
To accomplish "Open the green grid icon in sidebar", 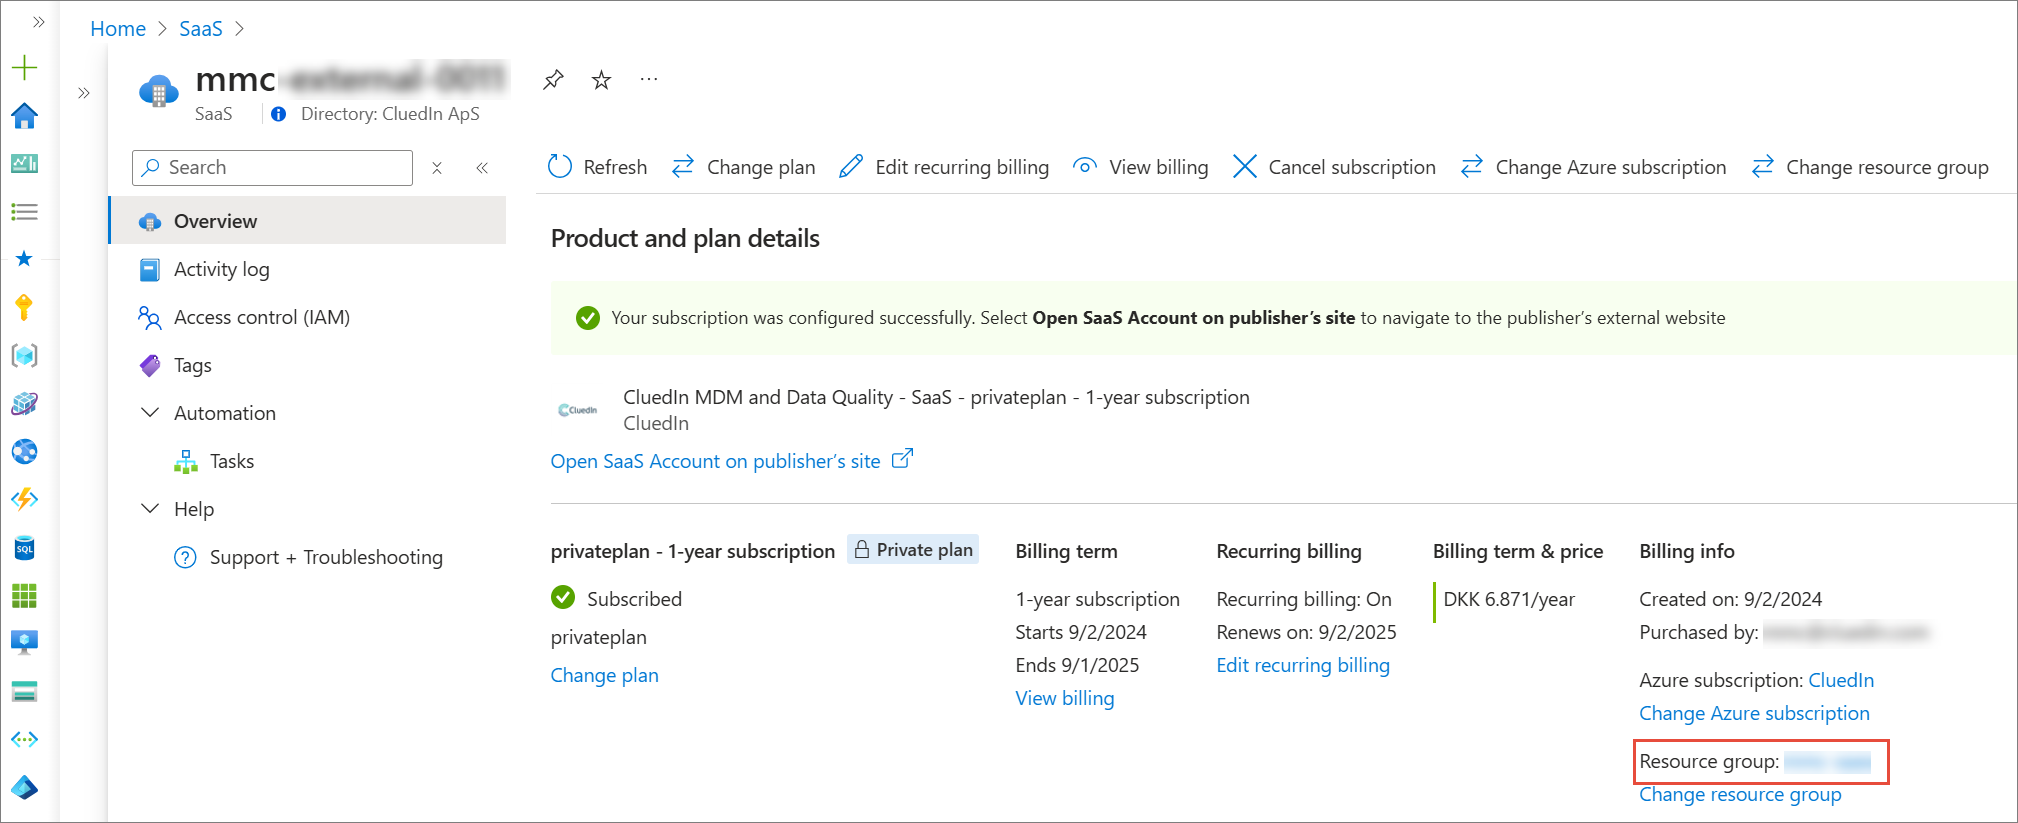I will (x=24, y=596).
